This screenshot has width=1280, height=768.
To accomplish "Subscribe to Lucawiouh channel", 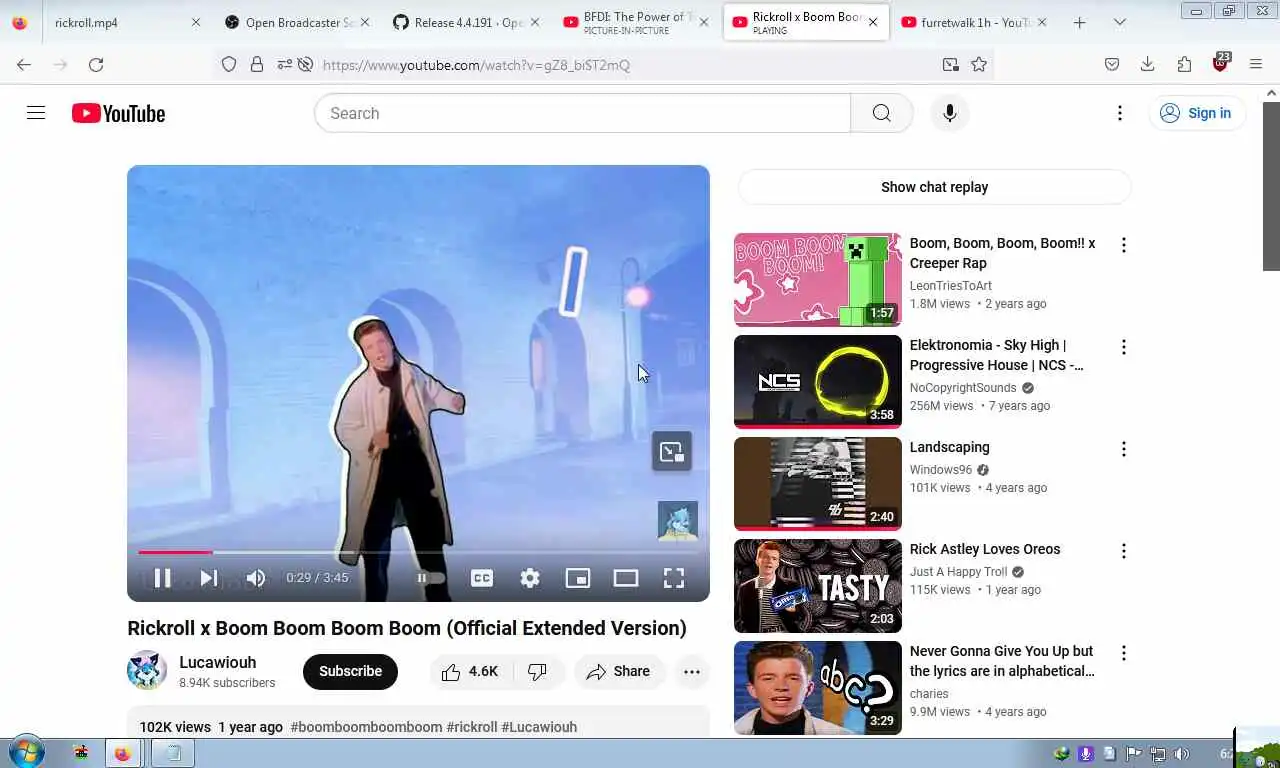I will point(350,671).
